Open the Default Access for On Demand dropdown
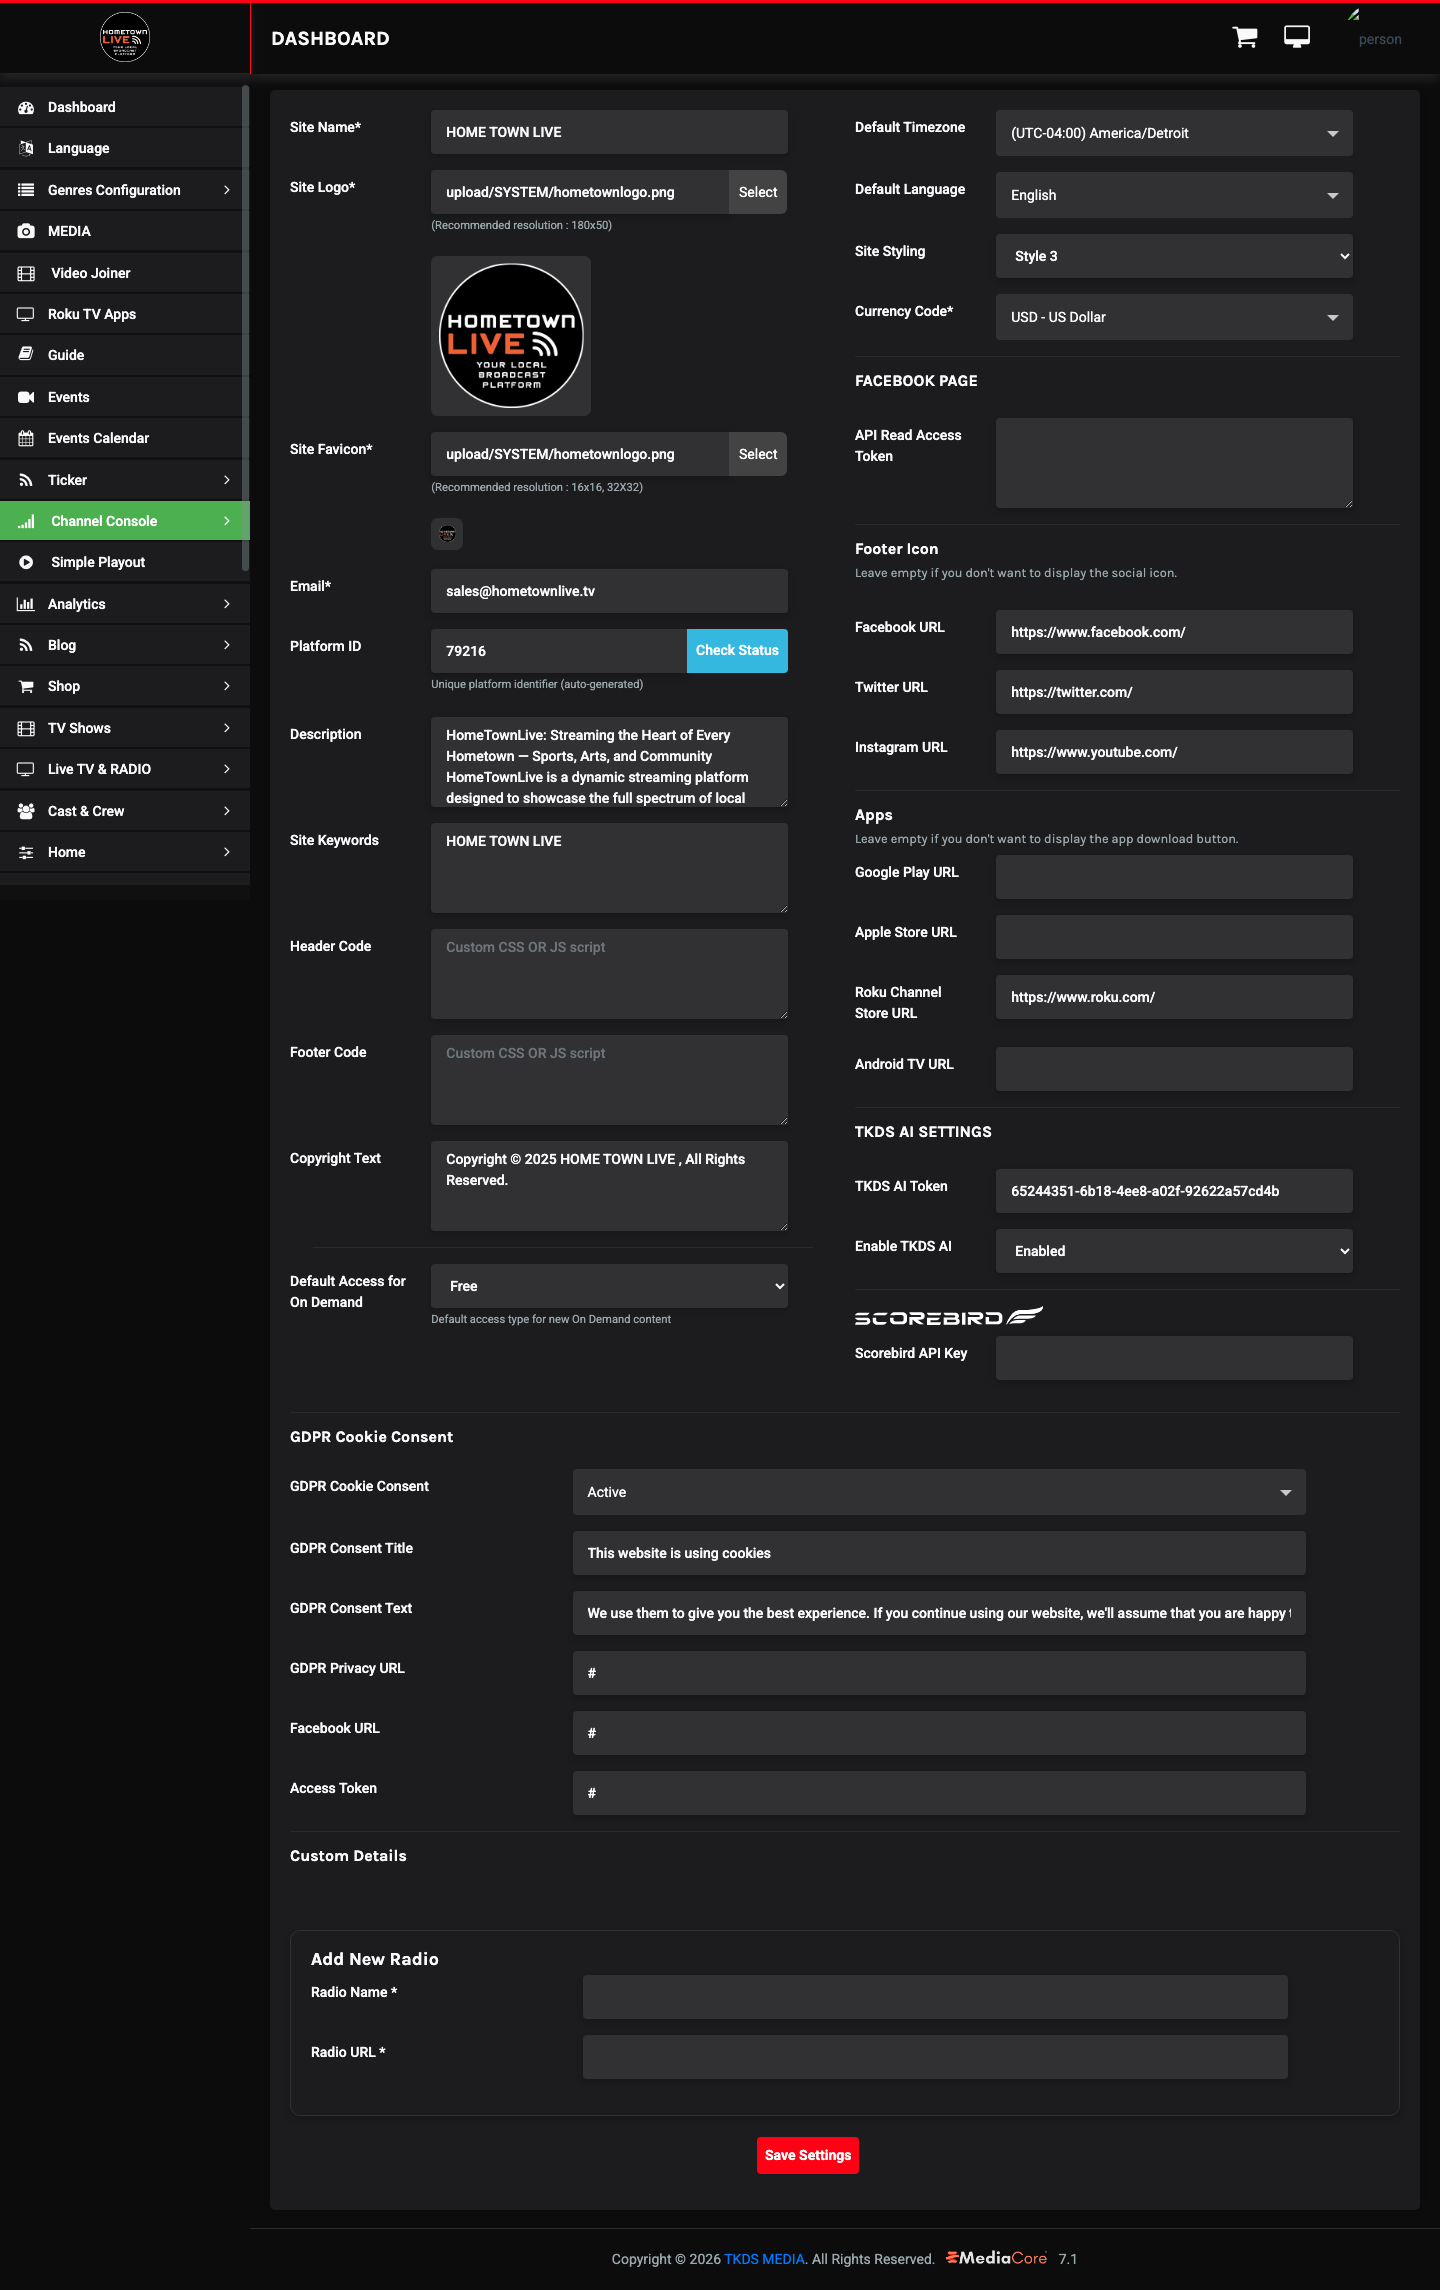This screenshot has width=1440, height=2290. (x=609, y=1286)
